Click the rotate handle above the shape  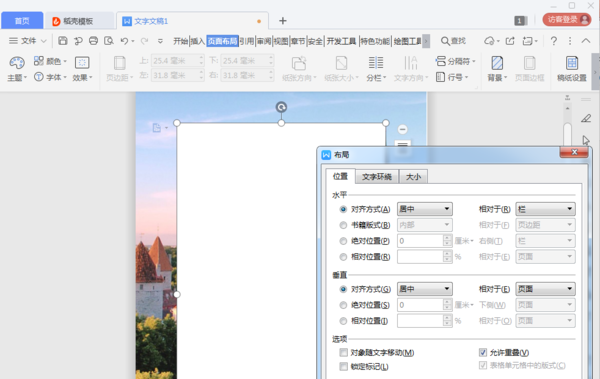(x=281, y=107)
